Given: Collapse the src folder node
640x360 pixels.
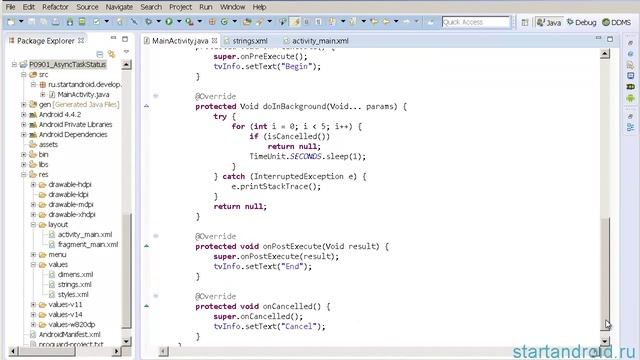Looking at the screenshot, I should point(24,74).
